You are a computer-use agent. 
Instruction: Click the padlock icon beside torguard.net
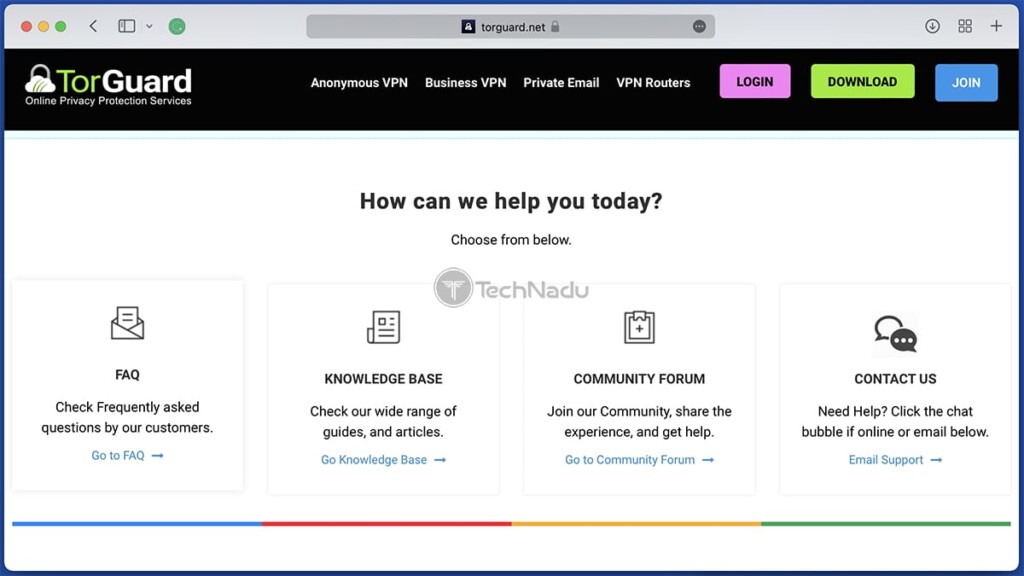[555, 27]
